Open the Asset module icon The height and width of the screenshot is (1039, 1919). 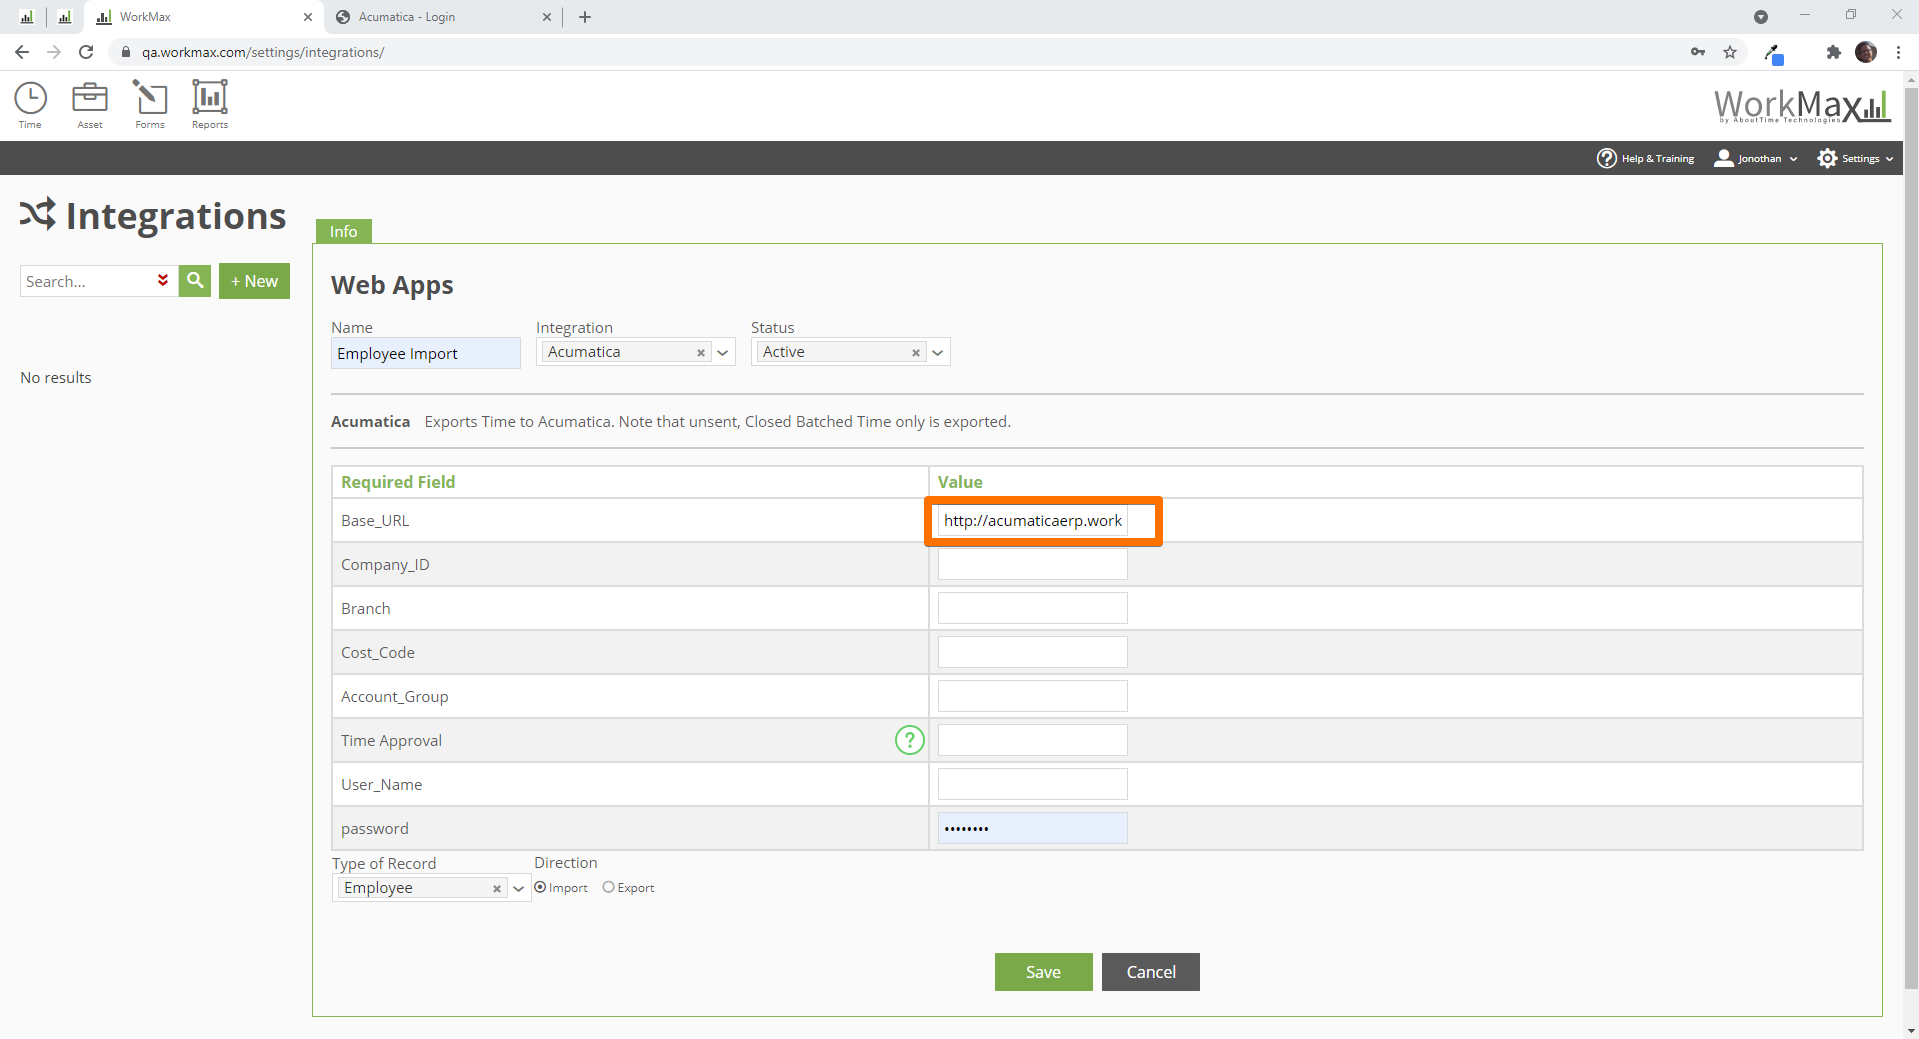click(x=90, y=104)
